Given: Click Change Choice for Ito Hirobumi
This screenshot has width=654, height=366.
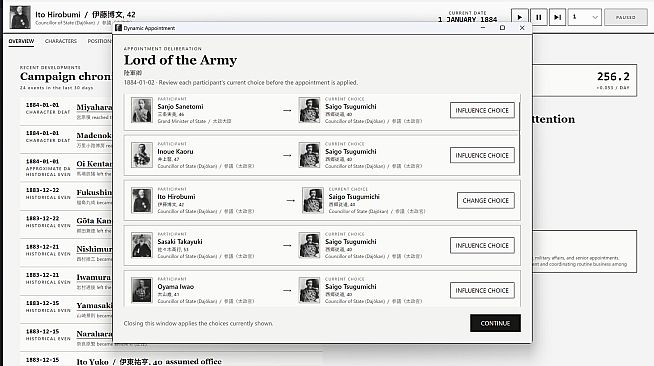Looking at the screenshot, I should (x=485, y=201).
